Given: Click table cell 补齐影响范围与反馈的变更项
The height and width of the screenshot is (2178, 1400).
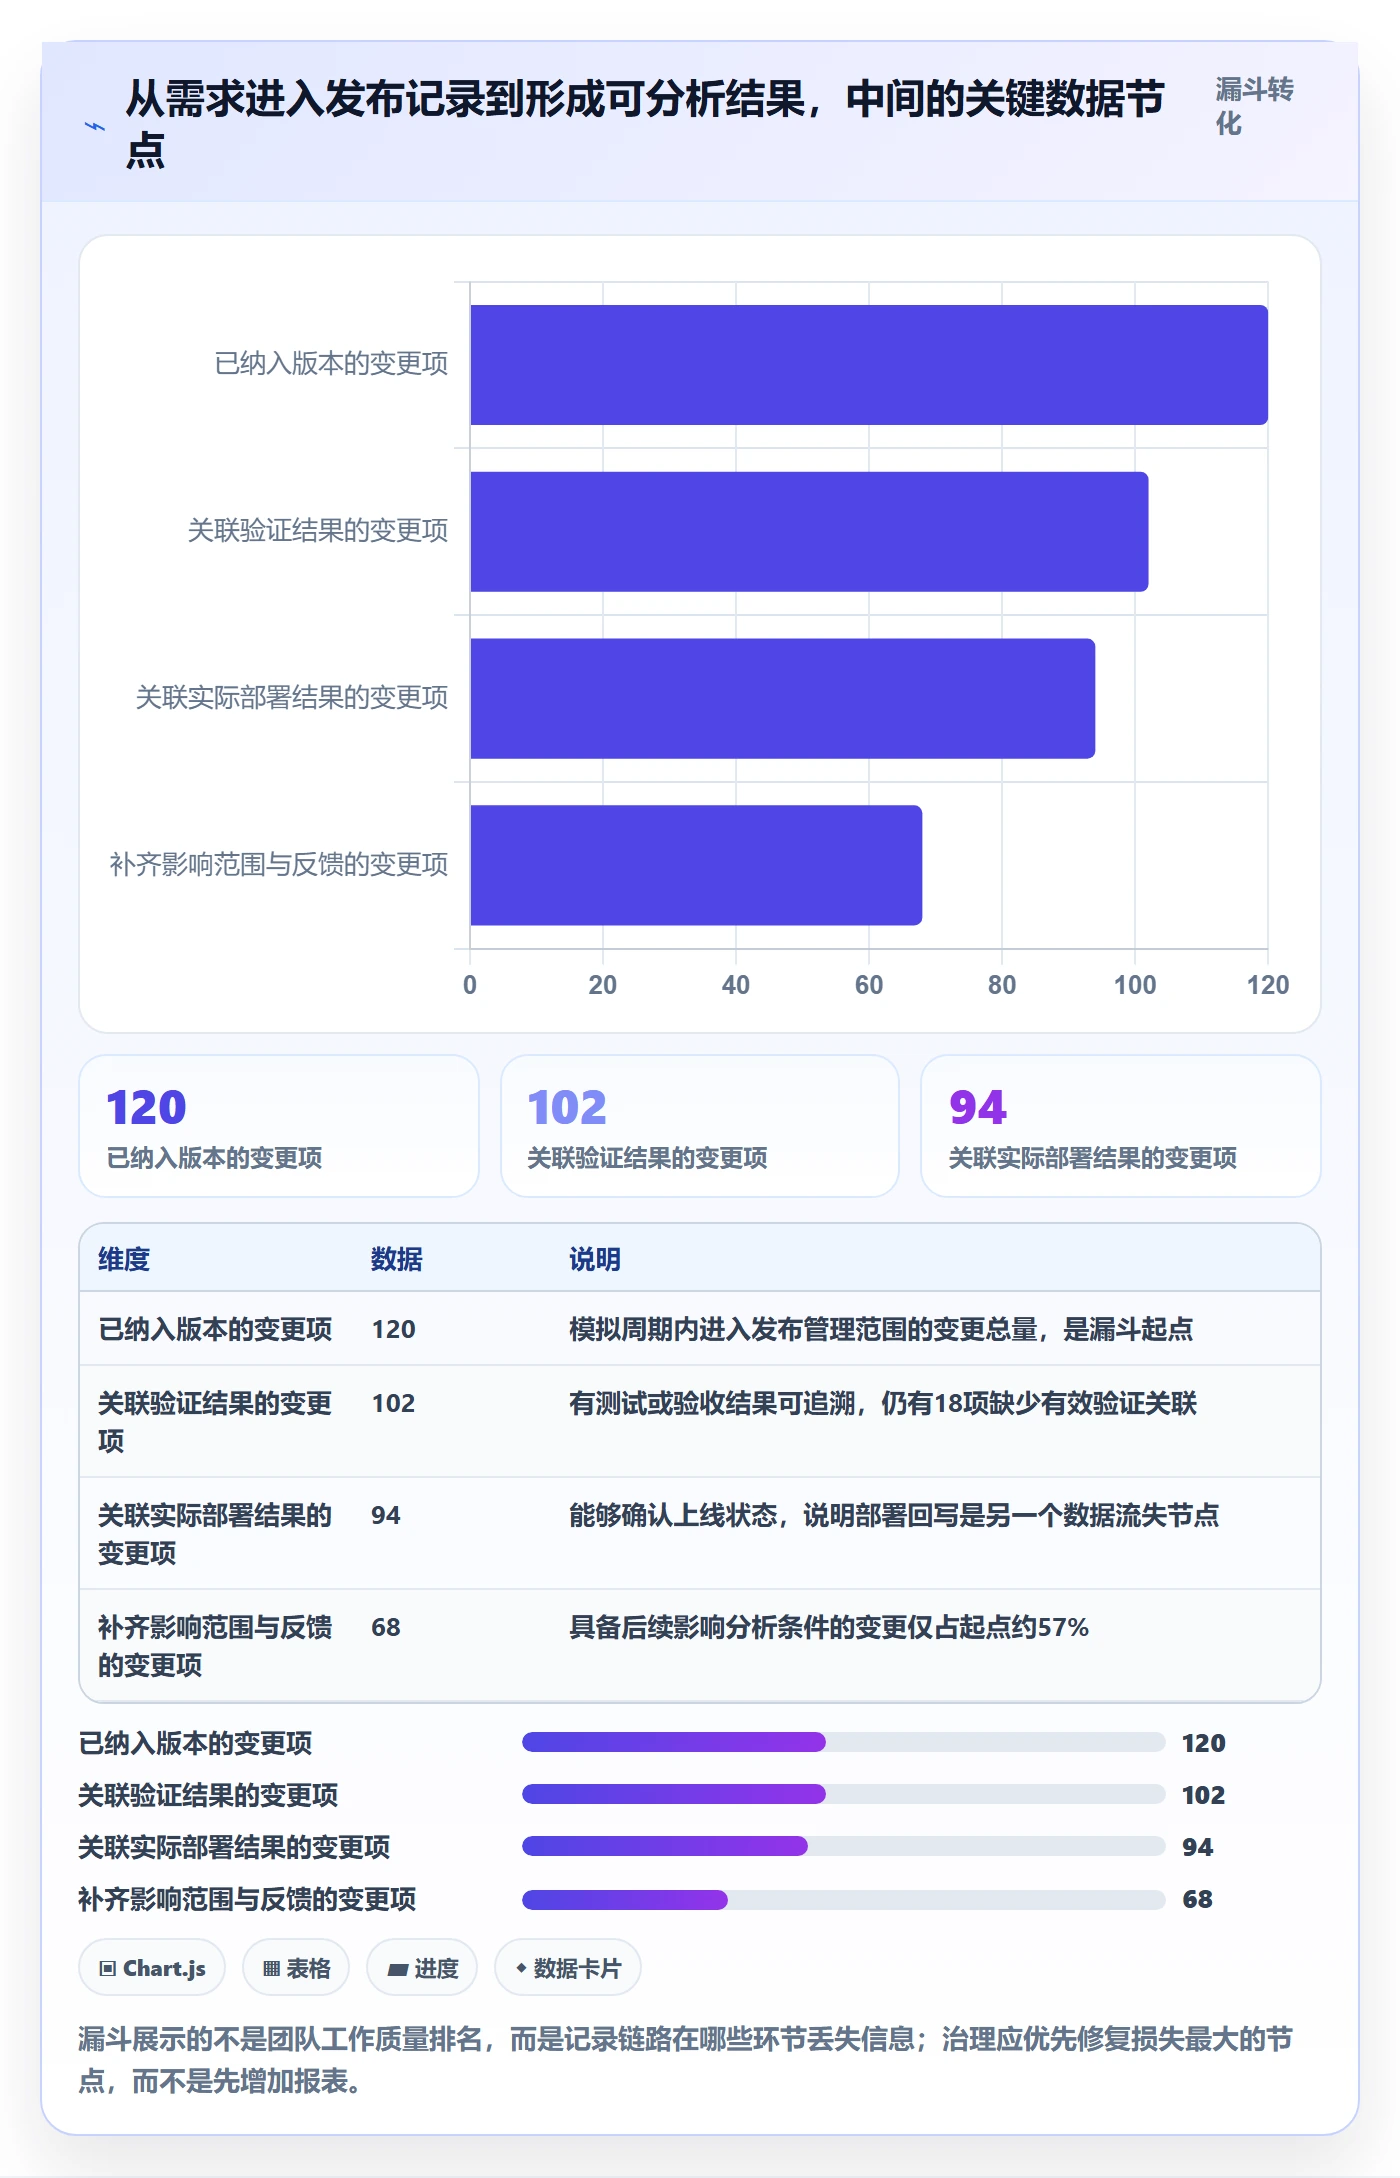Looking at the screenshot, I should 215,1645.
